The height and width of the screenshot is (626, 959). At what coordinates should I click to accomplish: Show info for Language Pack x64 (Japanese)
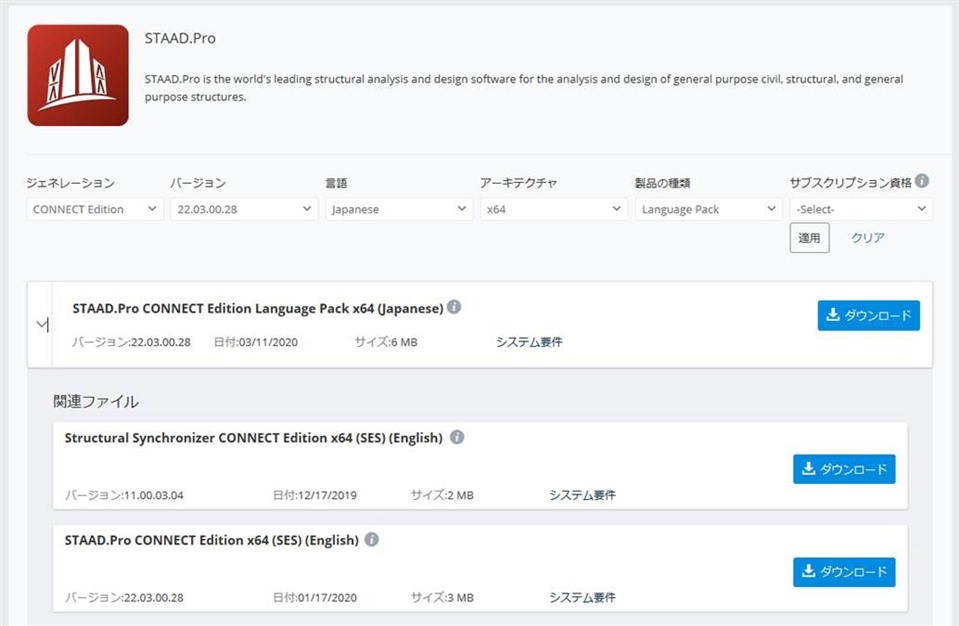point(454,307)
